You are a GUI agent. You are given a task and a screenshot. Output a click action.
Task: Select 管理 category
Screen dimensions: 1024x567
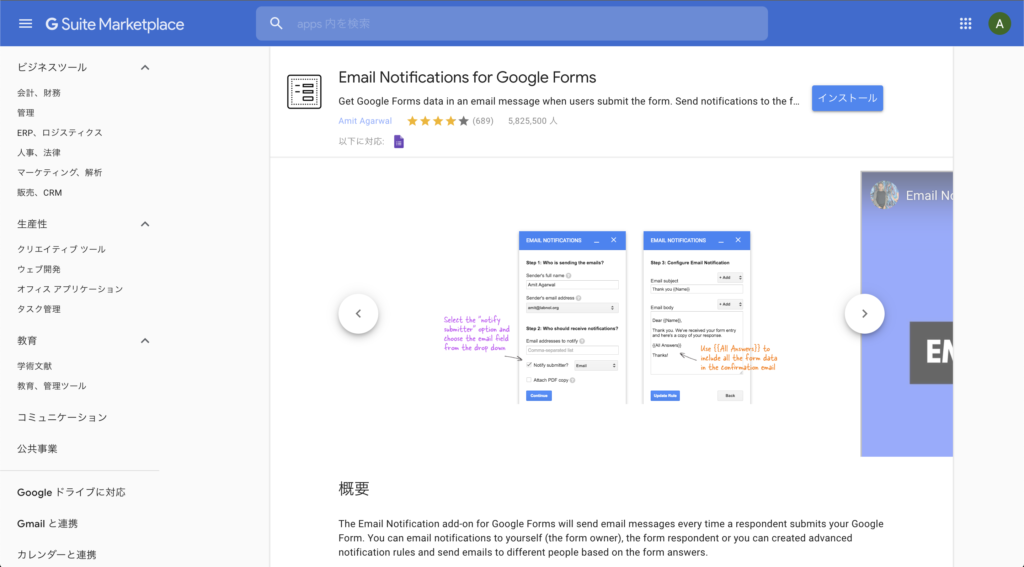click(25, 113)
